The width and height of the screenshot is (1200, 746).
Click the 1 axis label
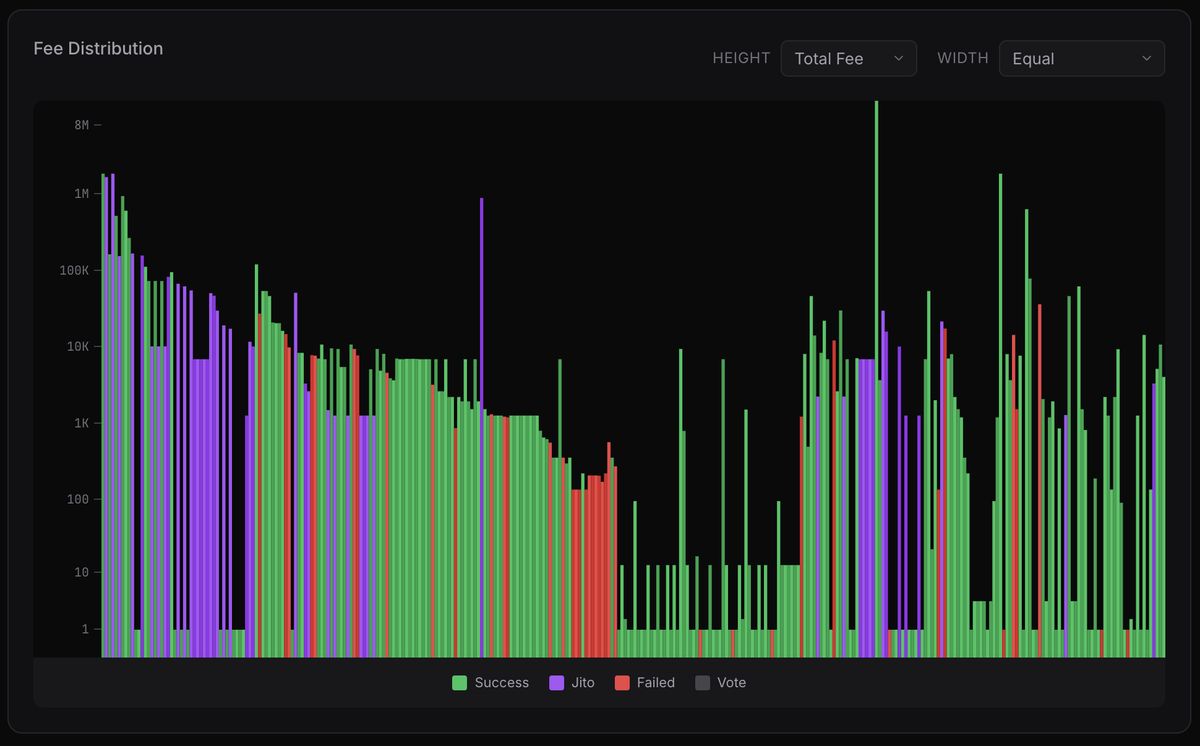[86, 629]
